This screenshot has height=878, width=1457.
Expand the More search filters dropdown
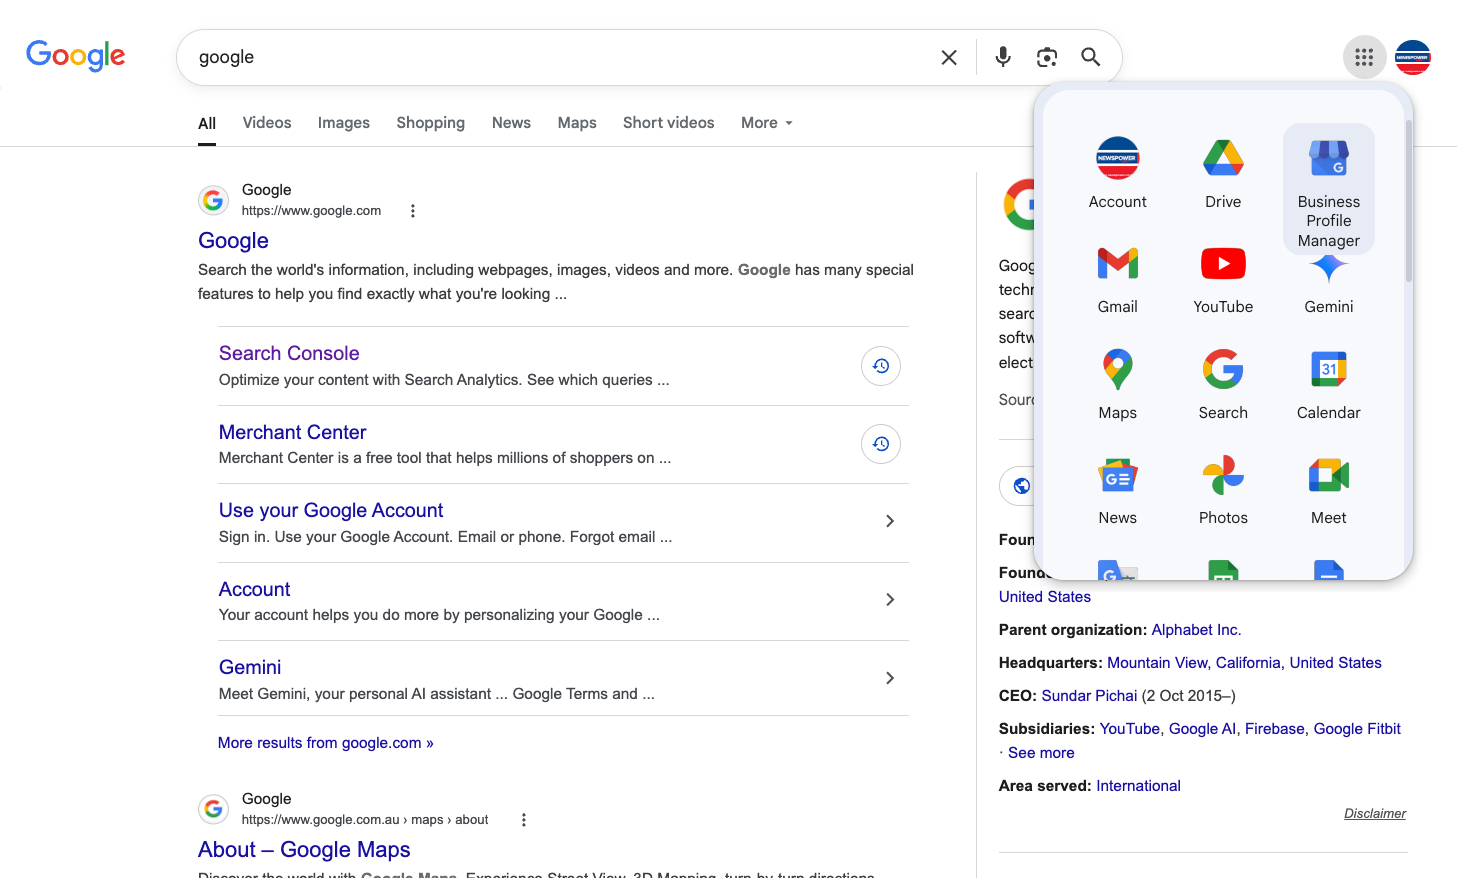click(767, 123)
